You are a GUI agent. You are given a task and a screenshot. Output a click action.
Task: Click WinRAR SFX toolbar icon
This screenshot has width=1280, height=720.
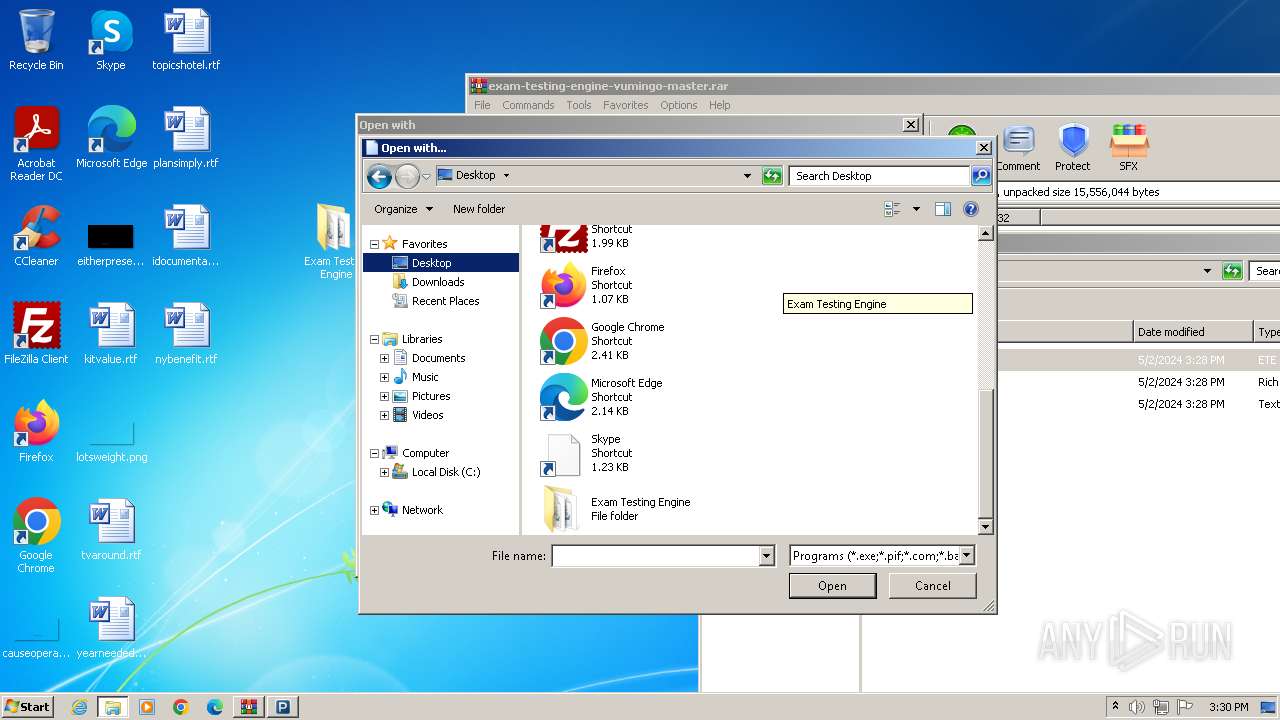[x=1128, y=148]
